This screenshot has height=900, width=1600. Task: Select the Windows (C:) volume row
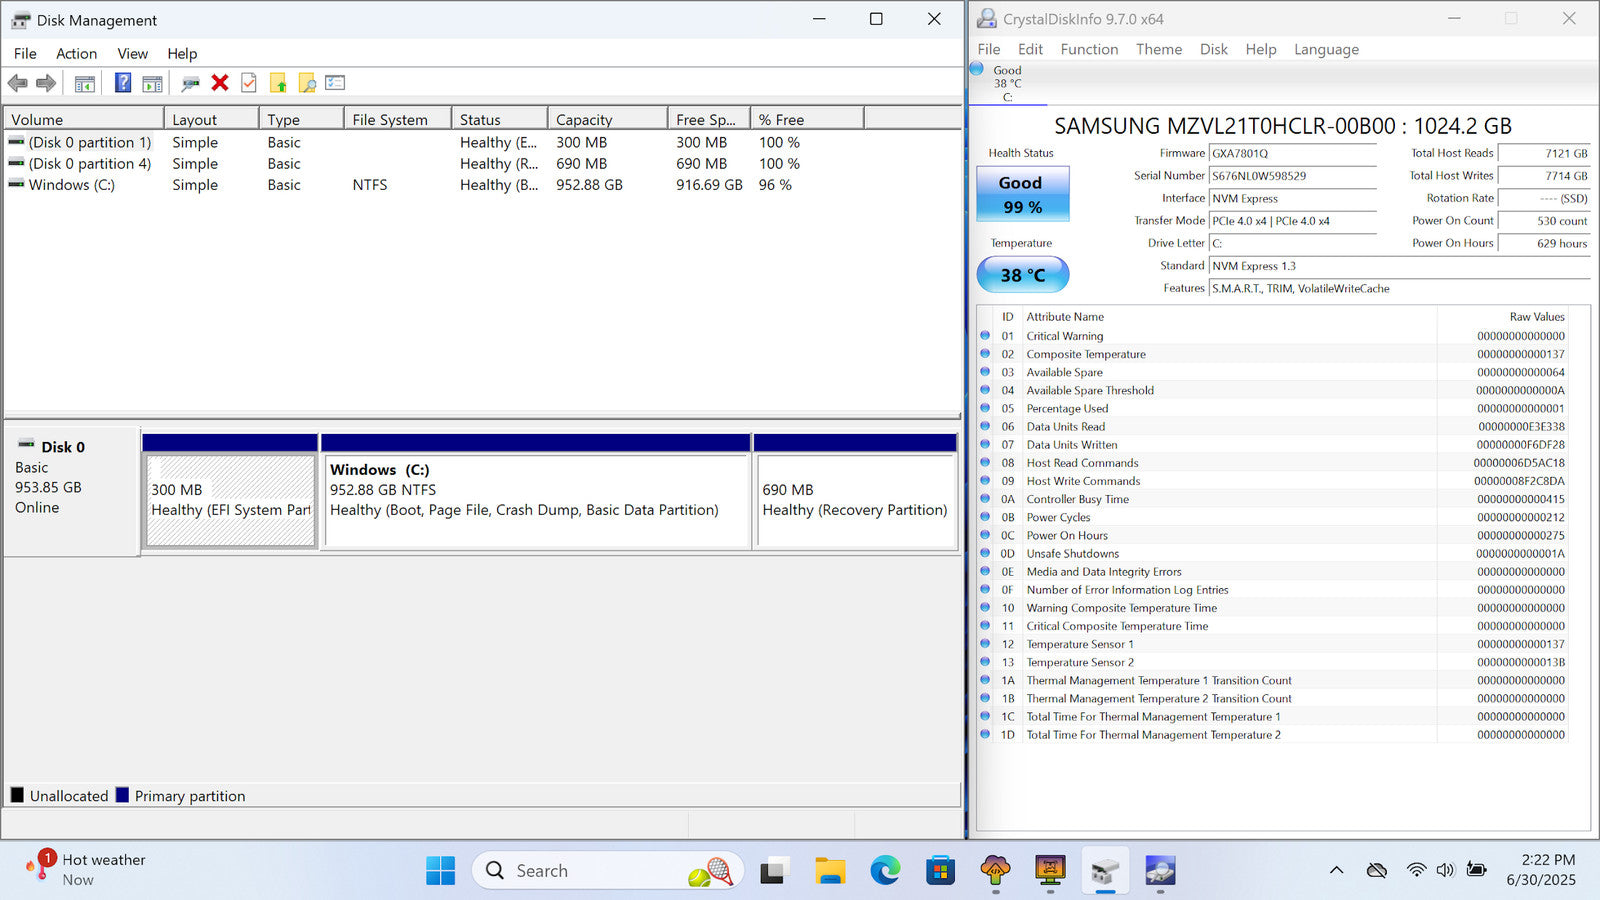point(72,185)
